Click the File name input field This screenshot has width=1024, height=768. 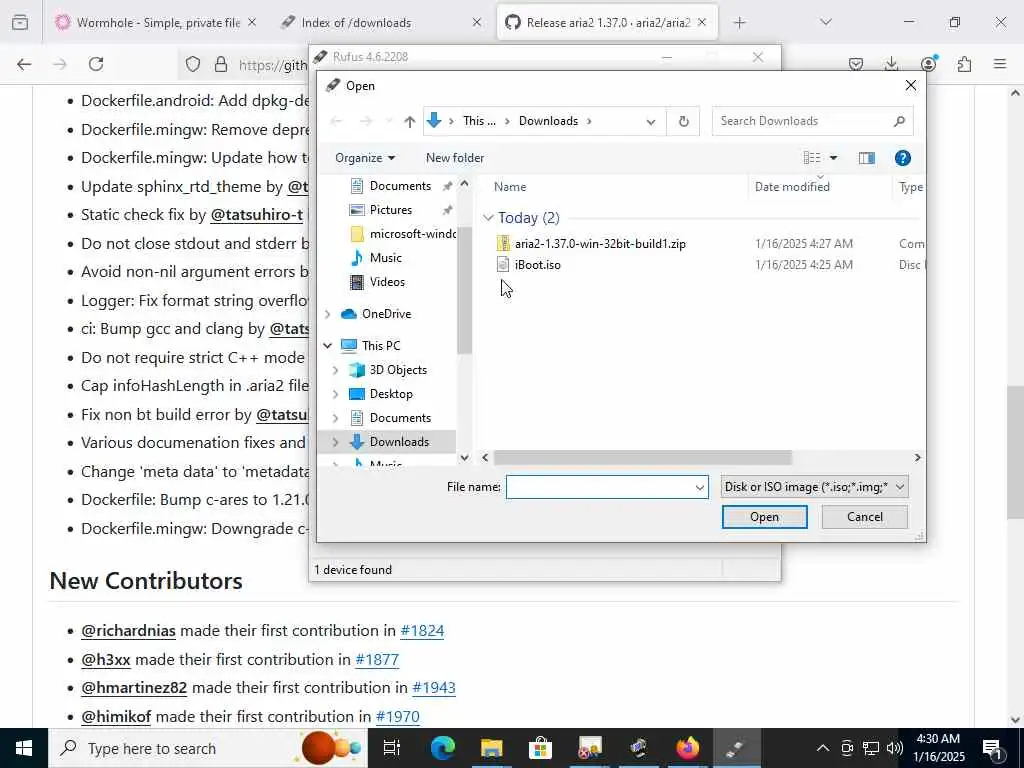tap(600, 487)
